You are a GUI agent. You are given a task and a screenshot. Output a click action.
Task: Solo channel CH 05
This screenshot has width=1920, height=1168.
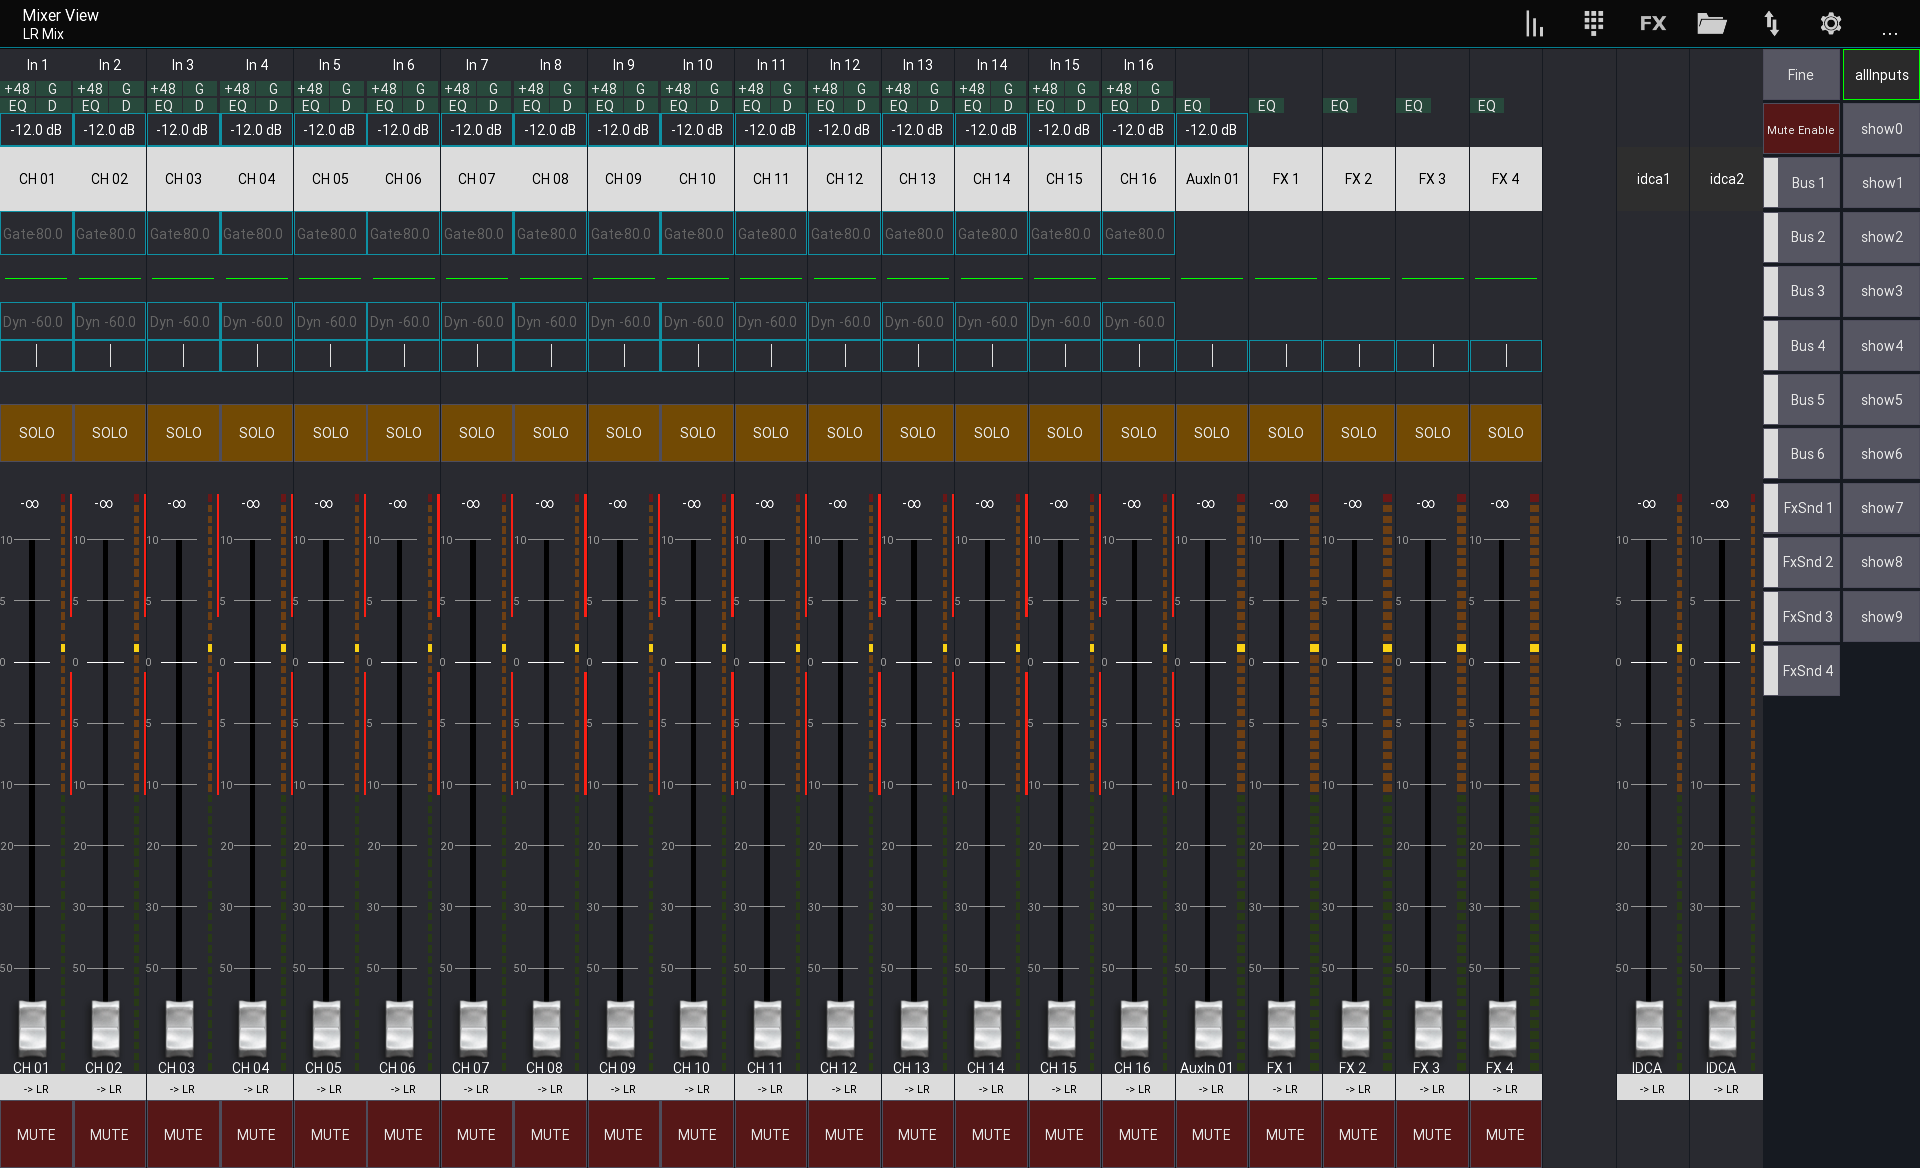pos(330,433)
